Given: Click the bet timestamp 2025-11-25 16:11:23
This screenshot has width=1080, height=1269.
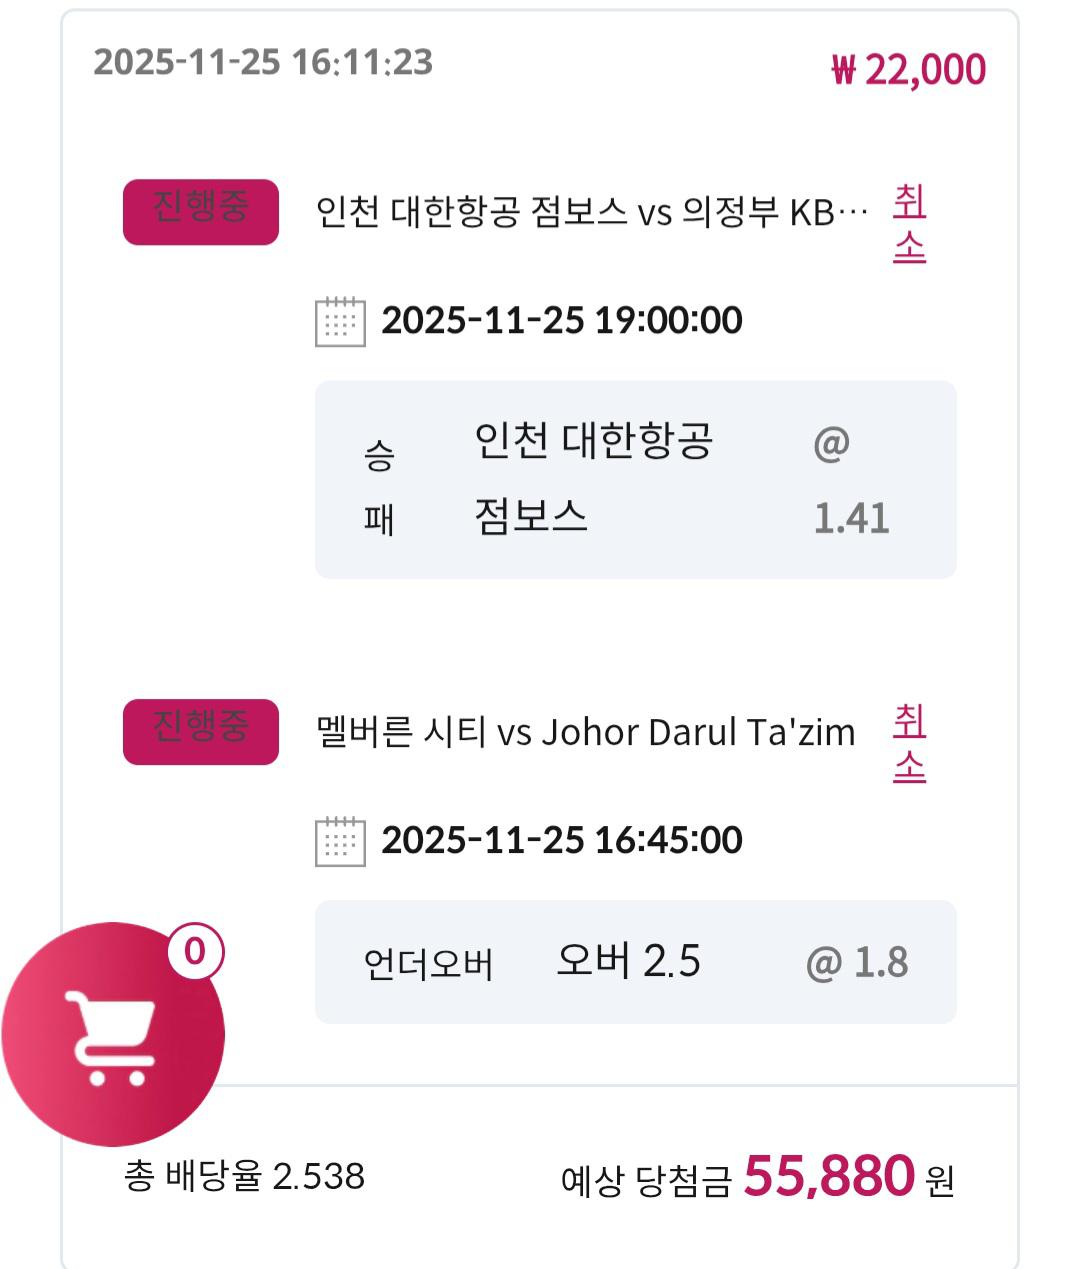Looking at the screenshot, I should pos(263,62).
